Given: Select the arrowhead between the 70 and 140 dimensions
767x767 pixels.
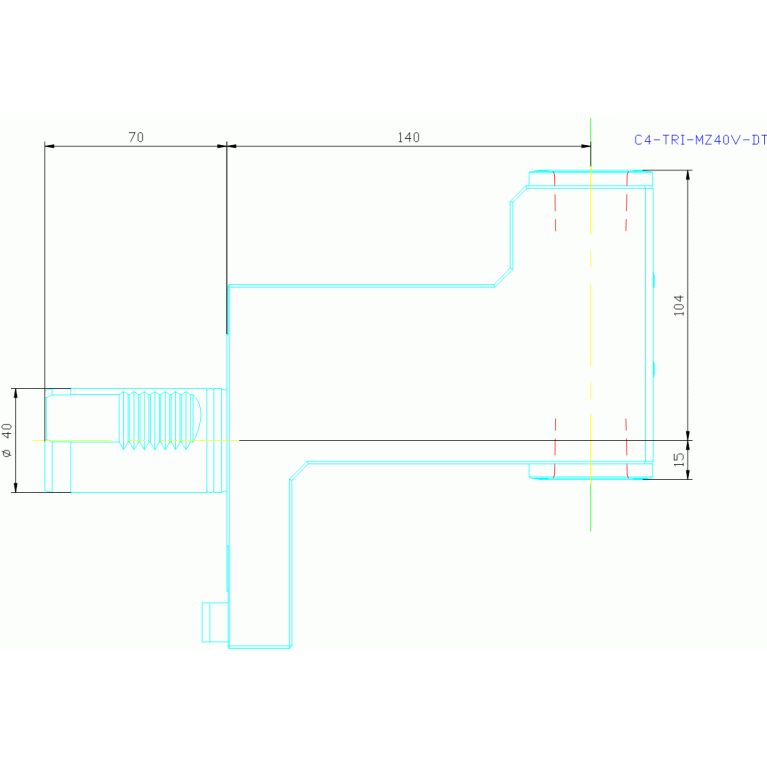Looking at the screenshot, I should coord(227,146).
